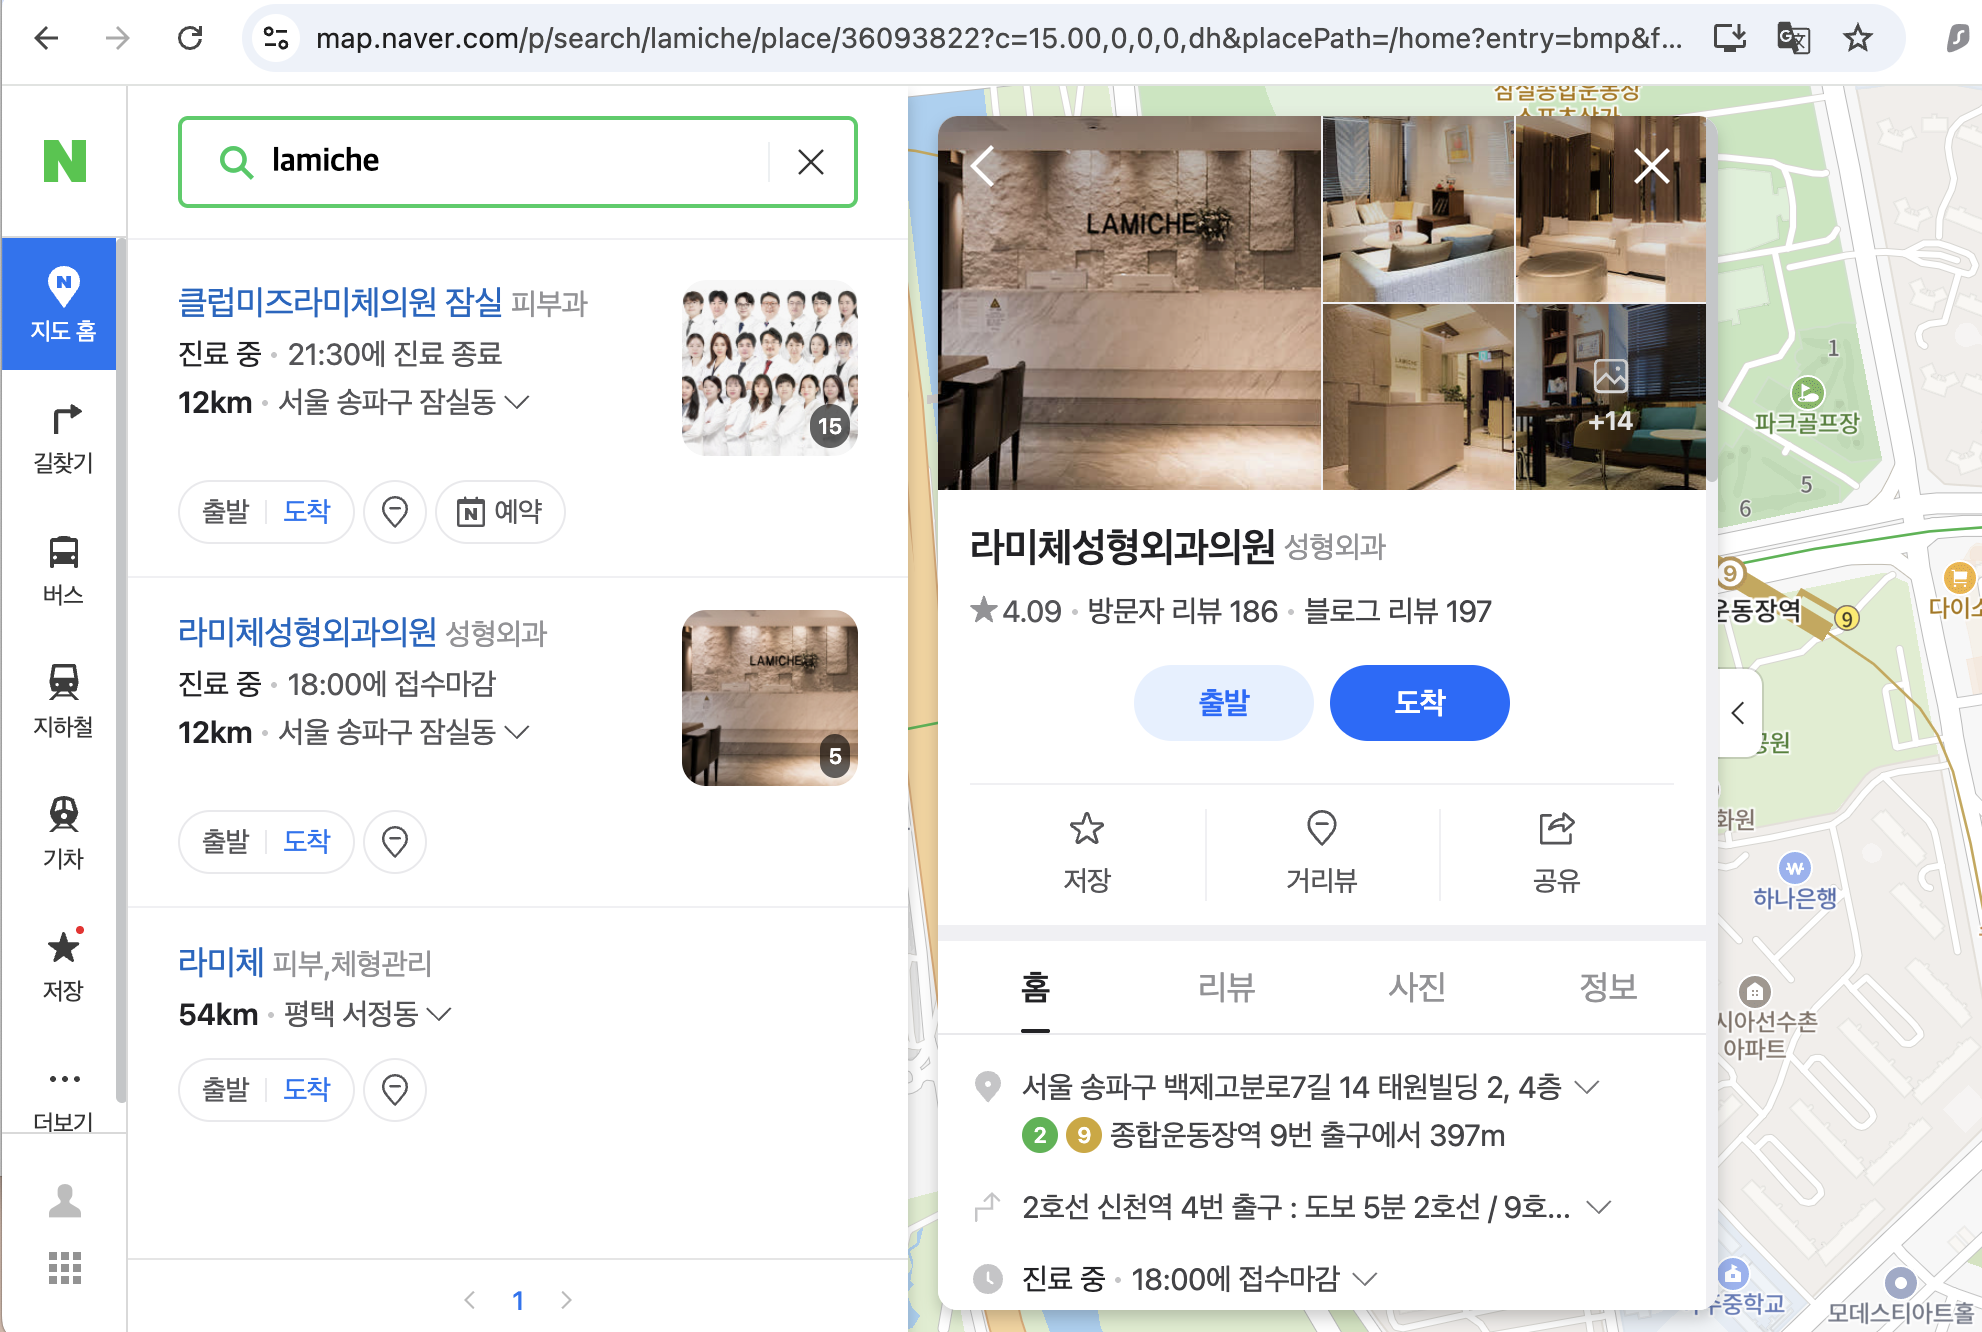
Task: Open 더보기 more options in sidebar
Action: [63, 1099]
